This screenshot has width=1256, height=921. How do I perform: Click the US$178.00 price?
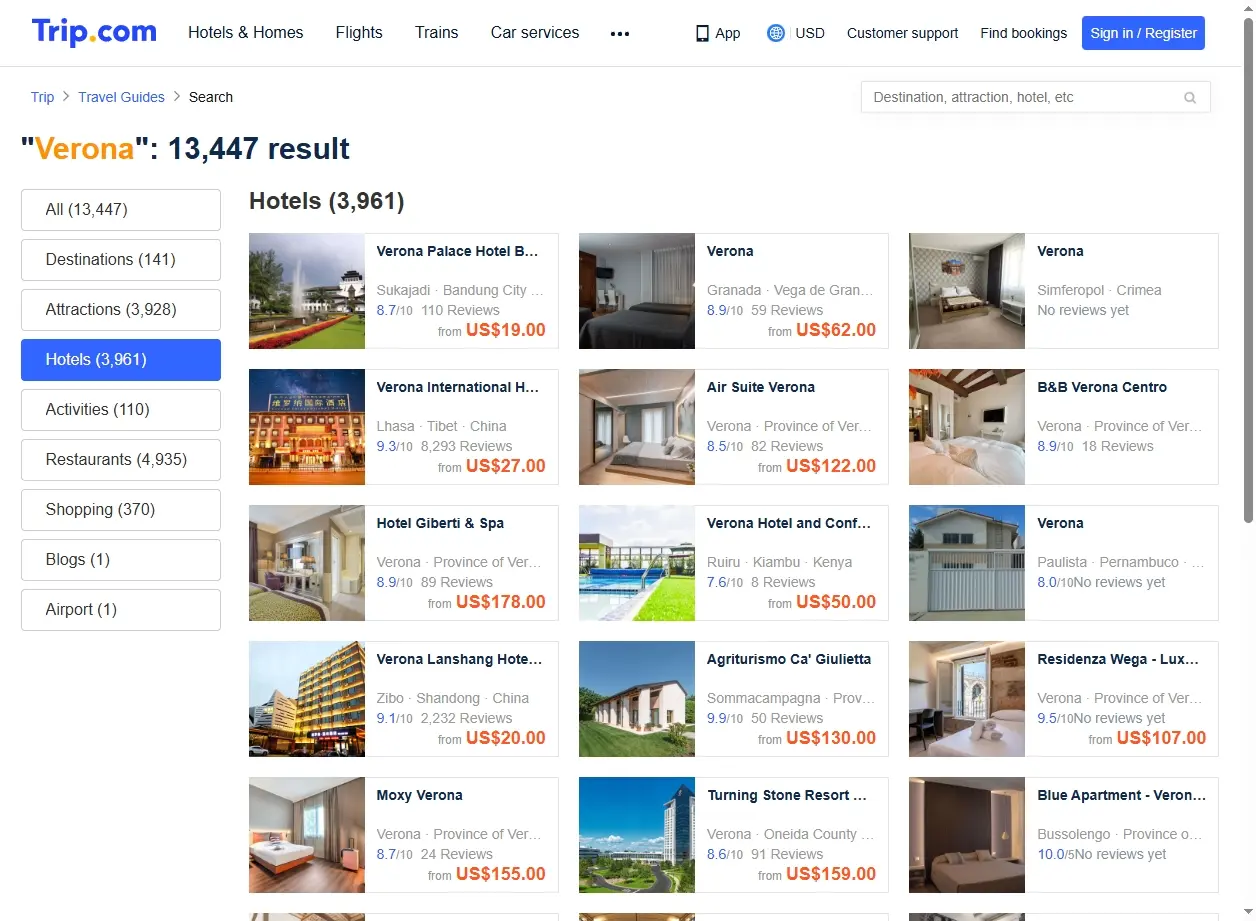[501, 602]
